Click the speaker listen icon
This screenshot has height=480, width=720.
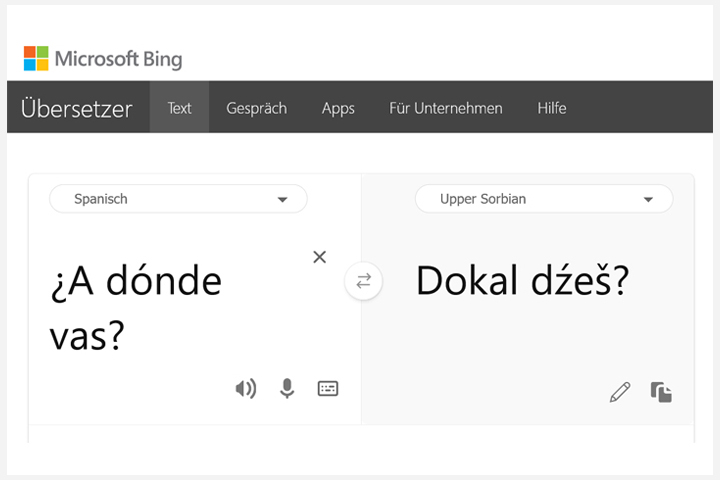pyautogui.click(x=246, y=389)
